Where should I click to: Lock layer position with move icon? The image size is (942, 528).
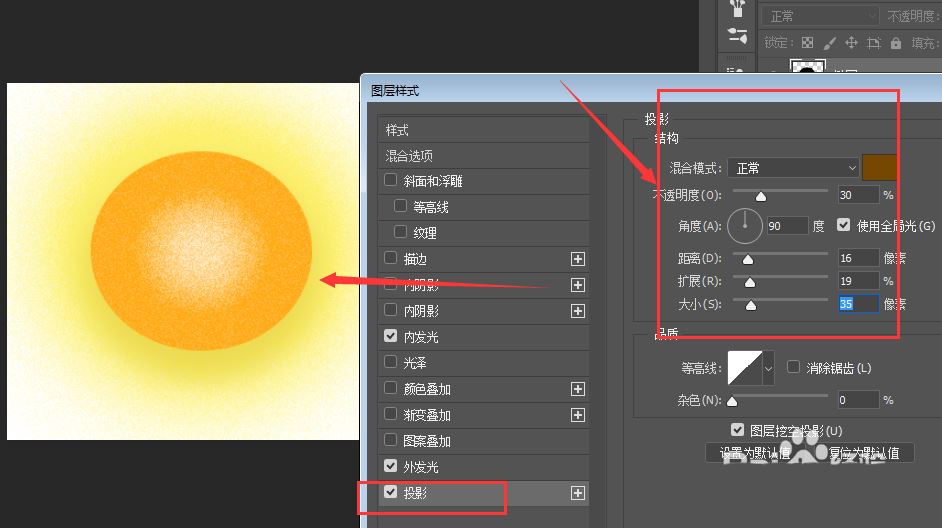(851, 43)
